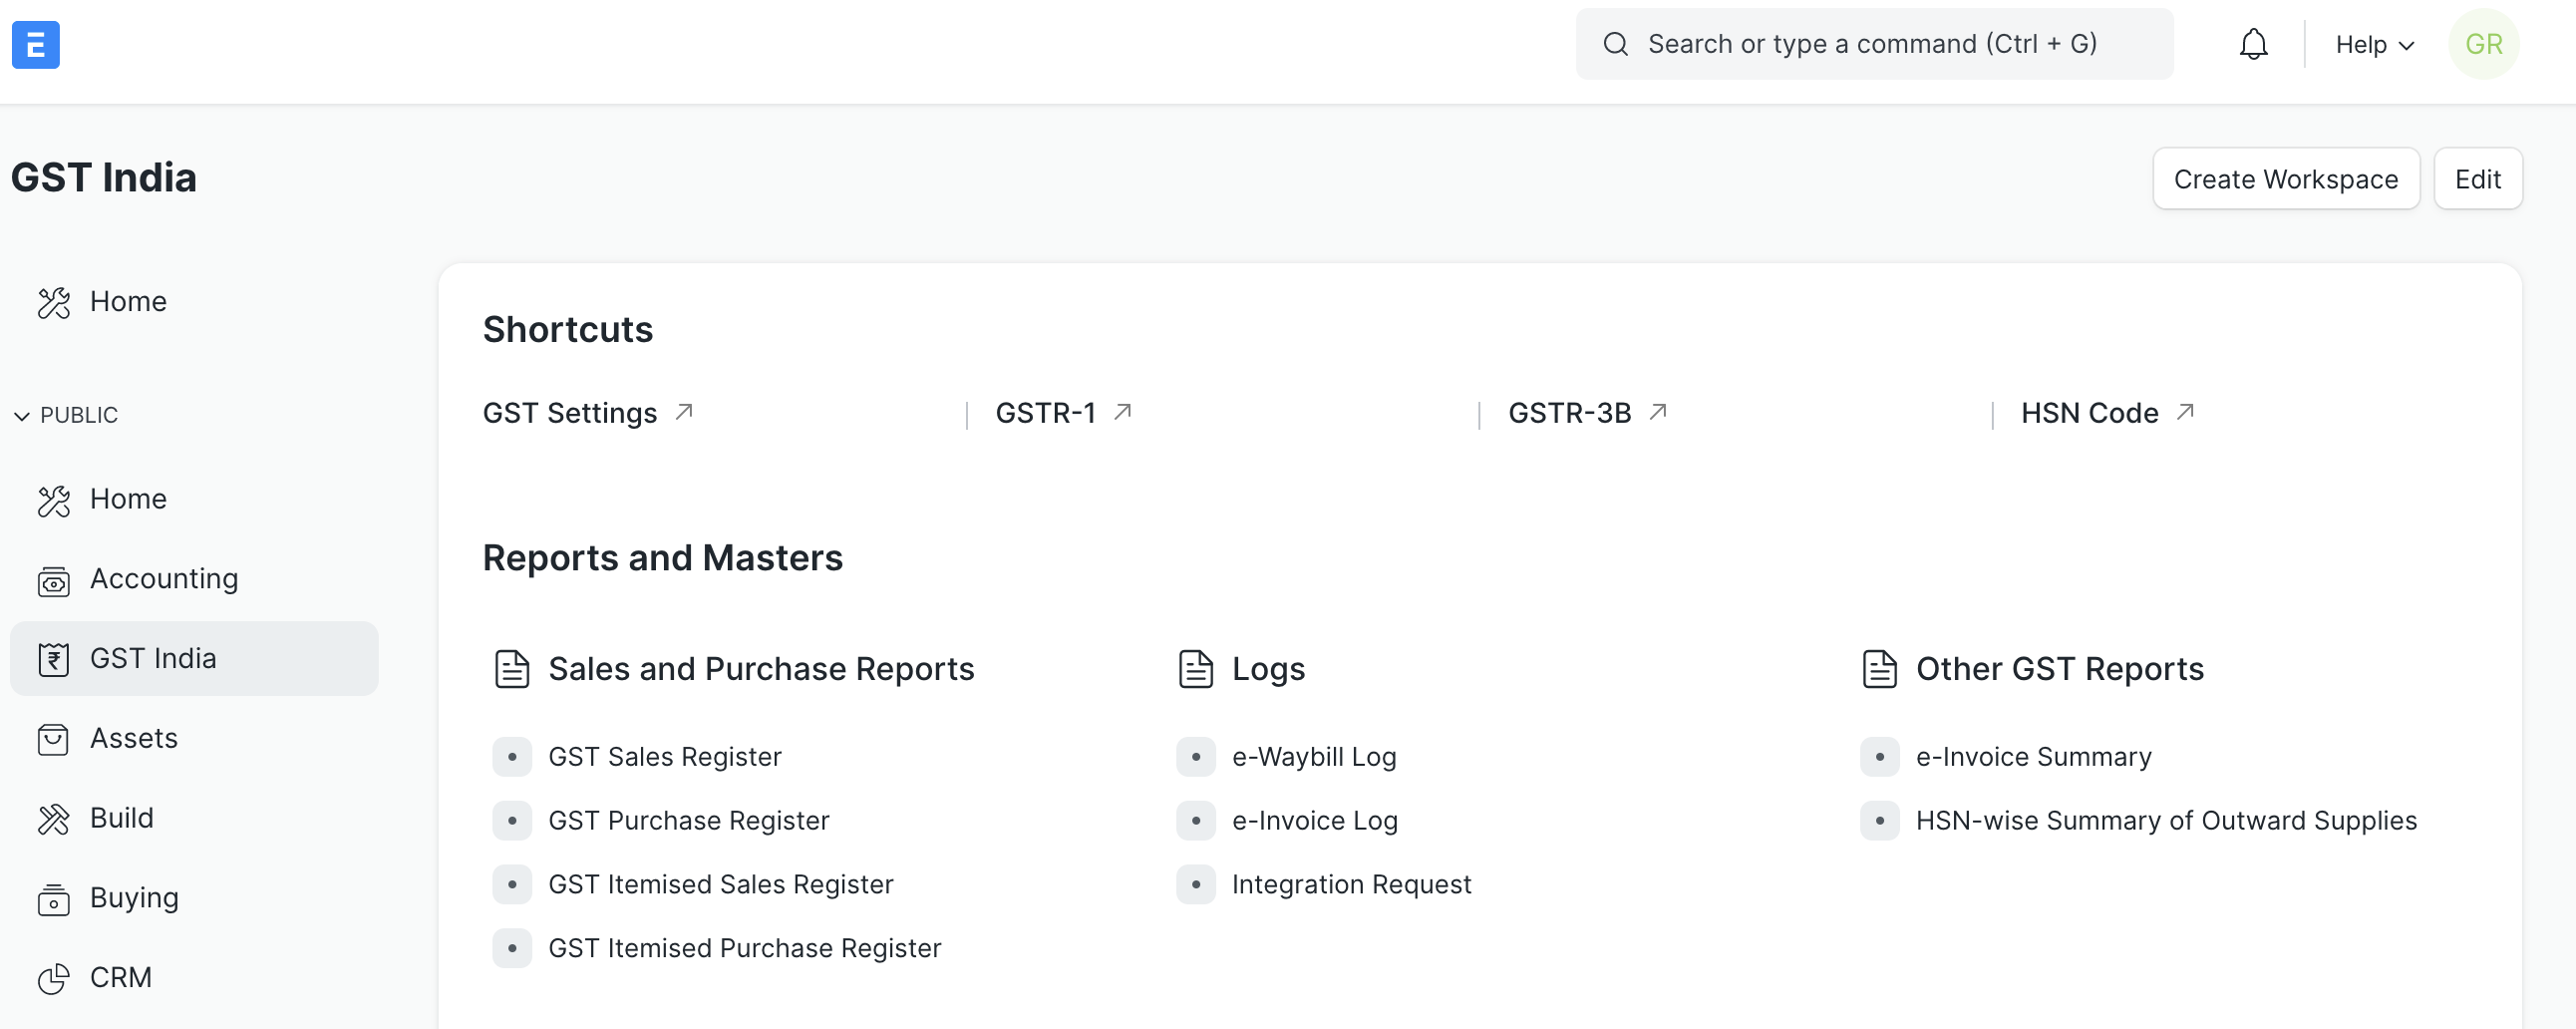
Task: Click the Create Workspace button
Action: point(2286,178)
